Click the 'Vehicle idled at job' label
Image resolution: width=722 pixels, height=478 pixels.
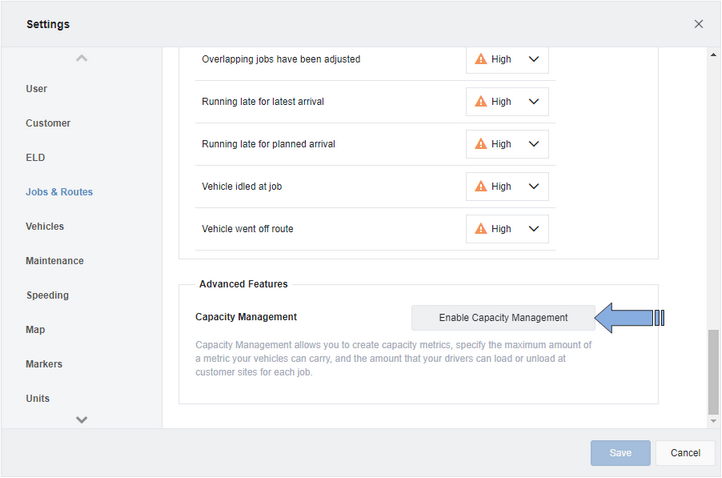pyautogui.click(x=242, y=186)
